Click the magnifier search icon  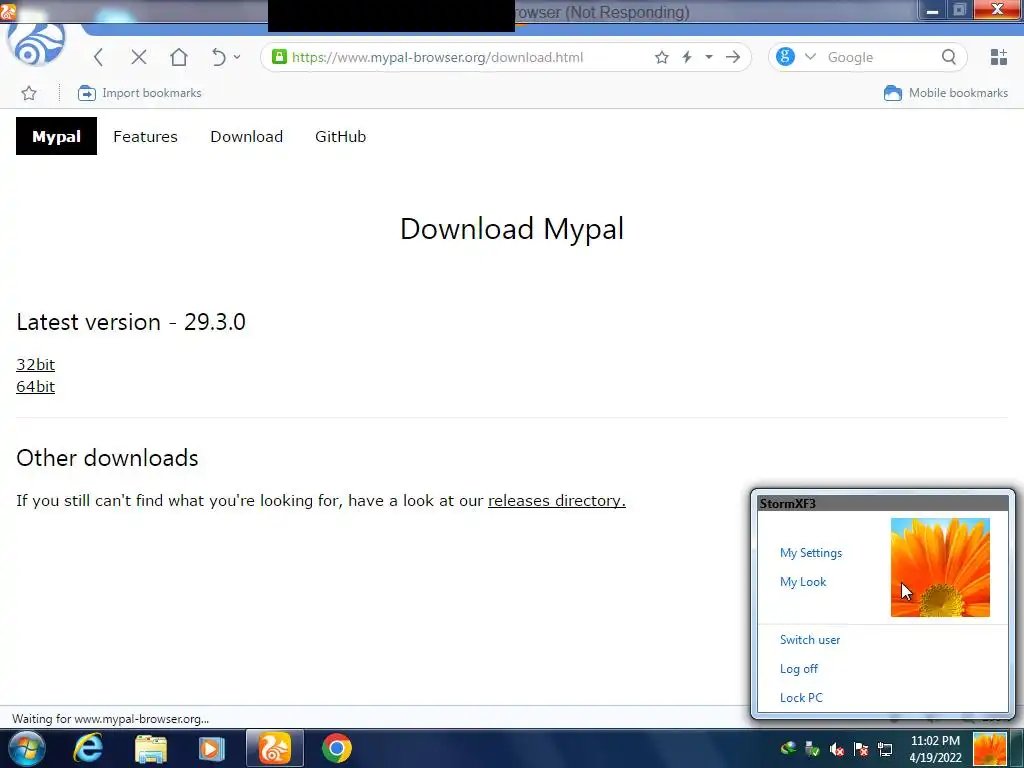949,57
